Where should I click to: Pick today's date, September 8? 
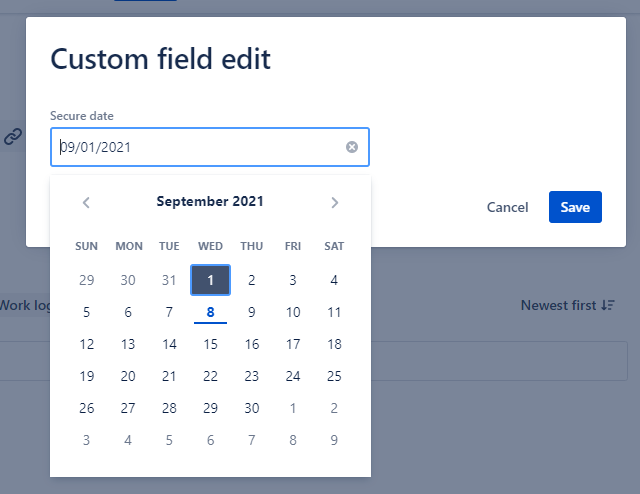pos(210,312)
